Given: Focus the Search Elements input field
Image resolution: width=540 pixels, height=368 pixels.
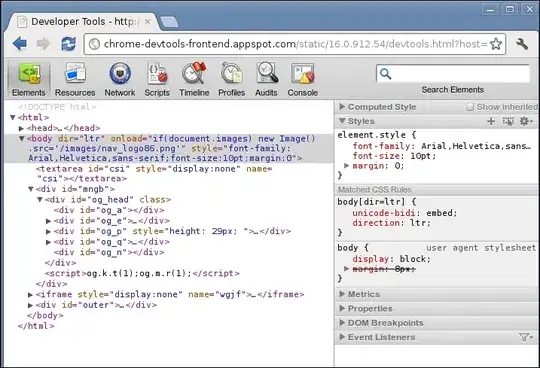Looking at the screenshot, I should [x=453, y=74].
